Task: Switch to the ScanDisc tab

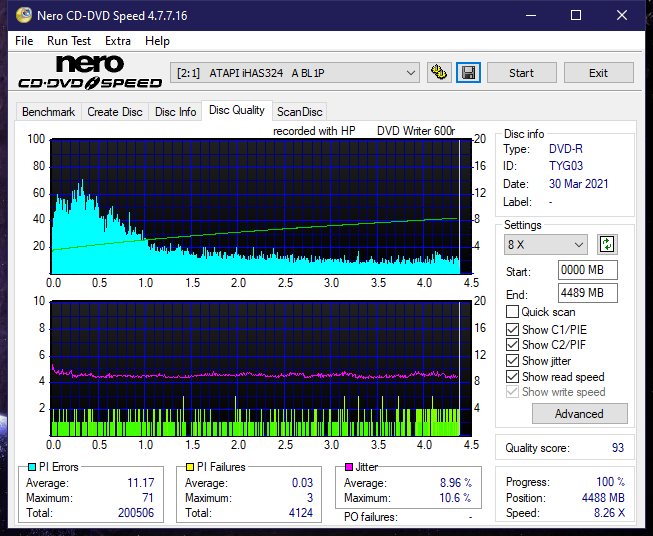Action: 299,112
